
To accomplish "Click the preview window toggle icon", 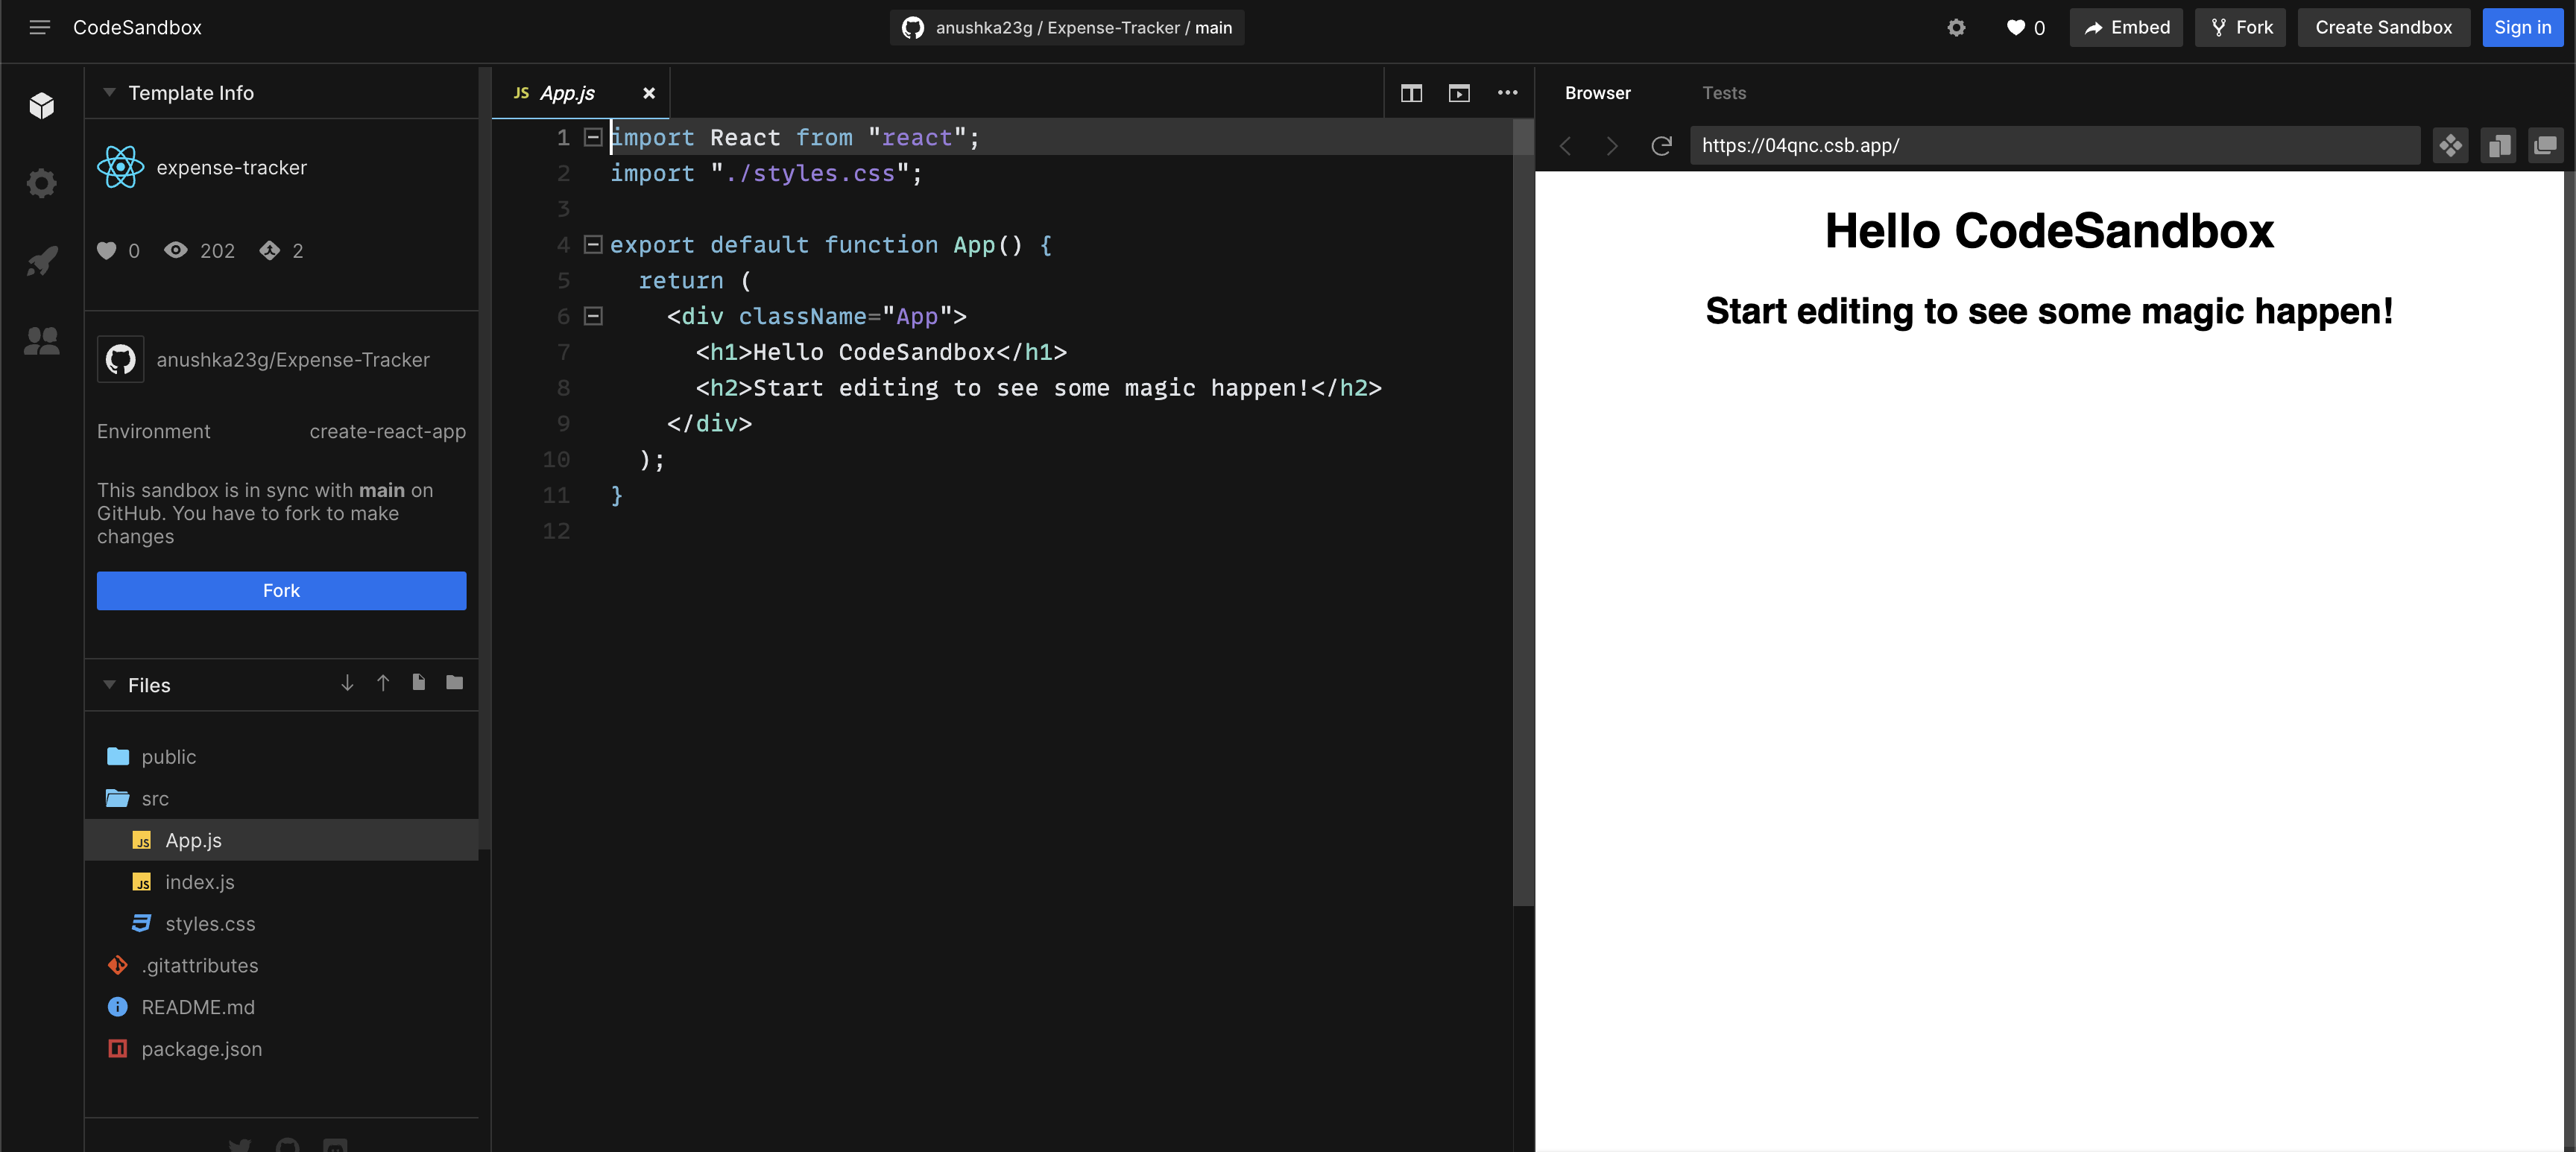I will tap(1459, 93).
